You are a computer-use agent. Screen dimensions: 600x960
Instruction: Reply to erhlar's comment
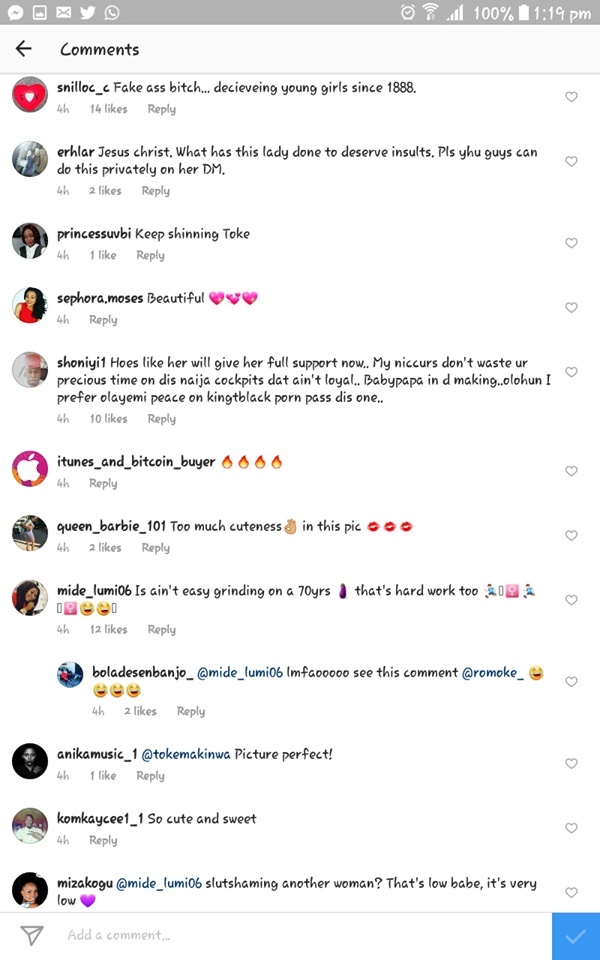(x=155, y=191)
